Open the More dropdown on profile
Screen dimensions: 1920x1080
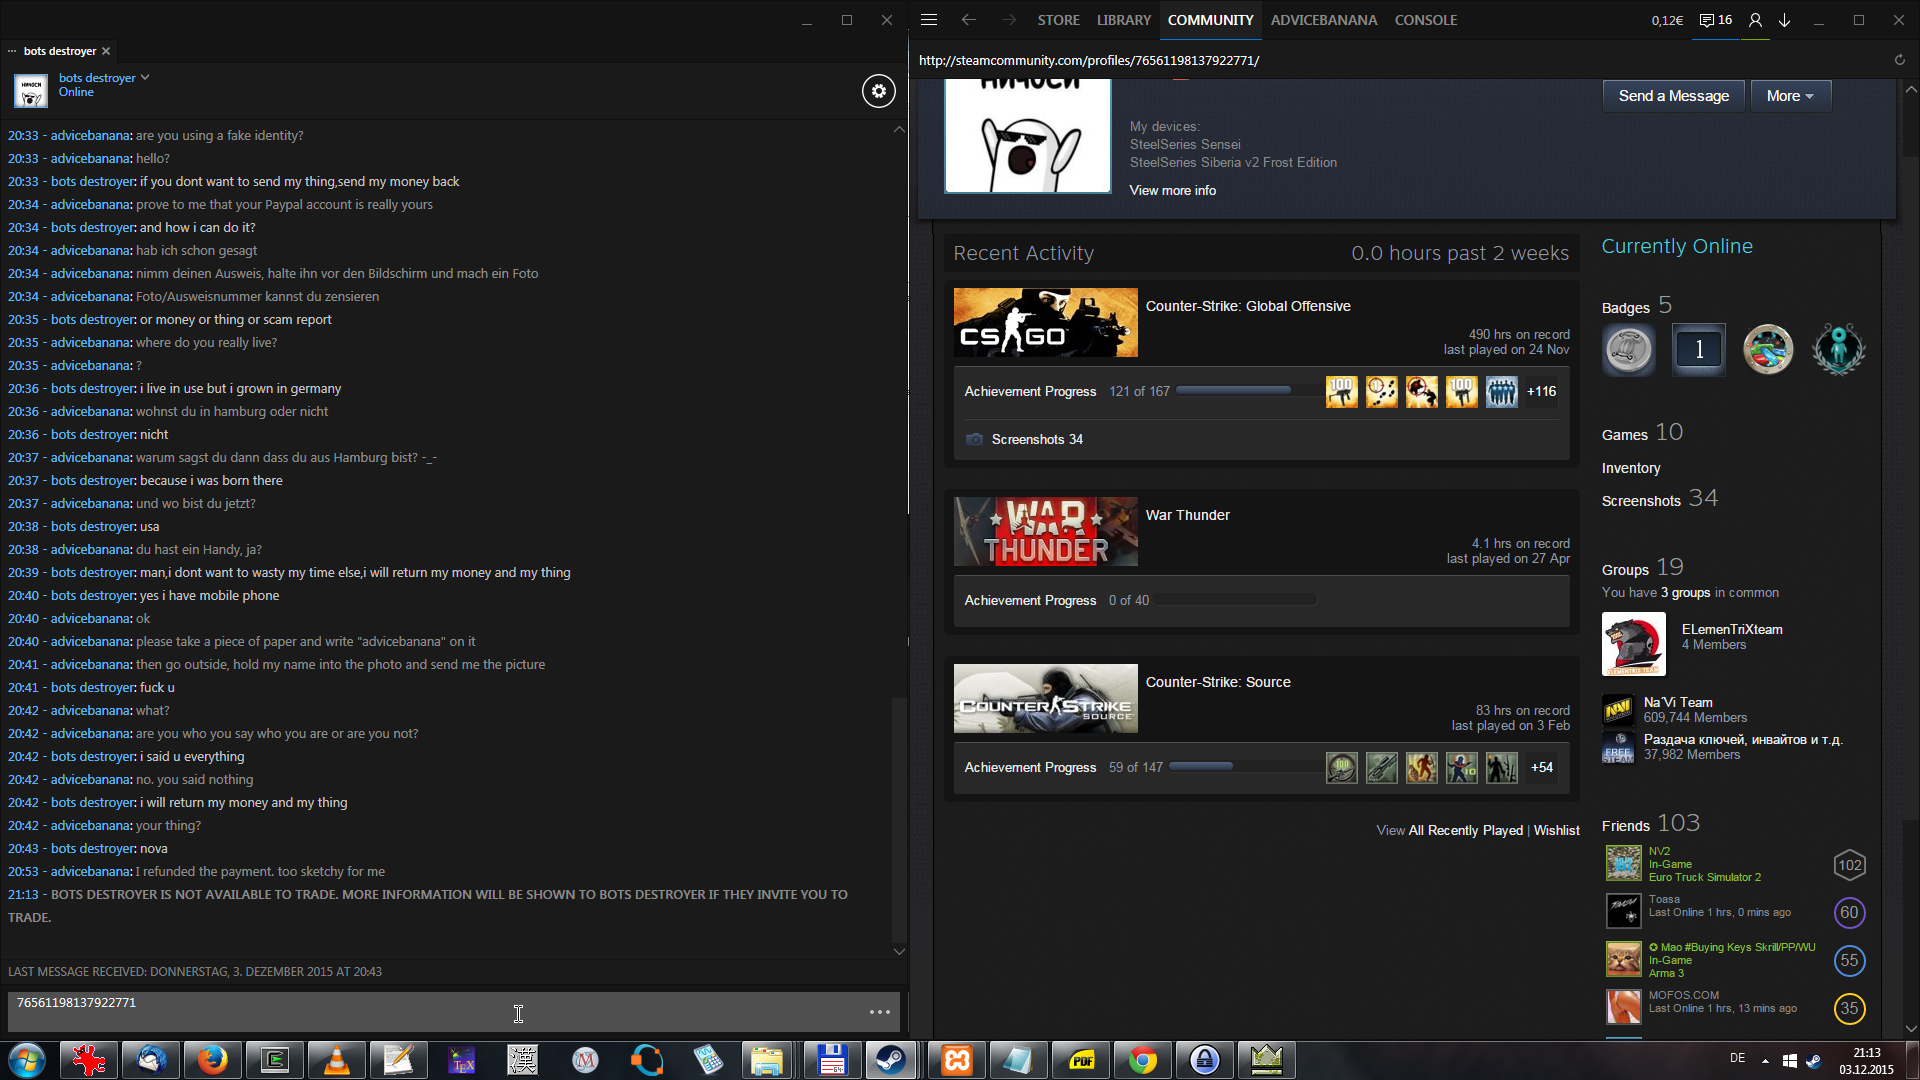(x=1790, y=96)
